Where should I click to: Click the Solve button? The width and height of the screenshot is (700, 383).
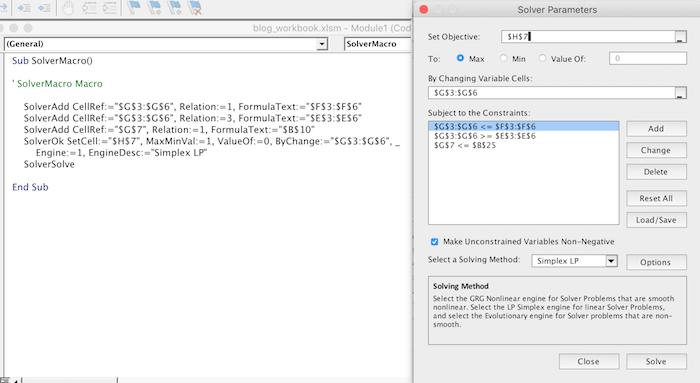[656, 362]
